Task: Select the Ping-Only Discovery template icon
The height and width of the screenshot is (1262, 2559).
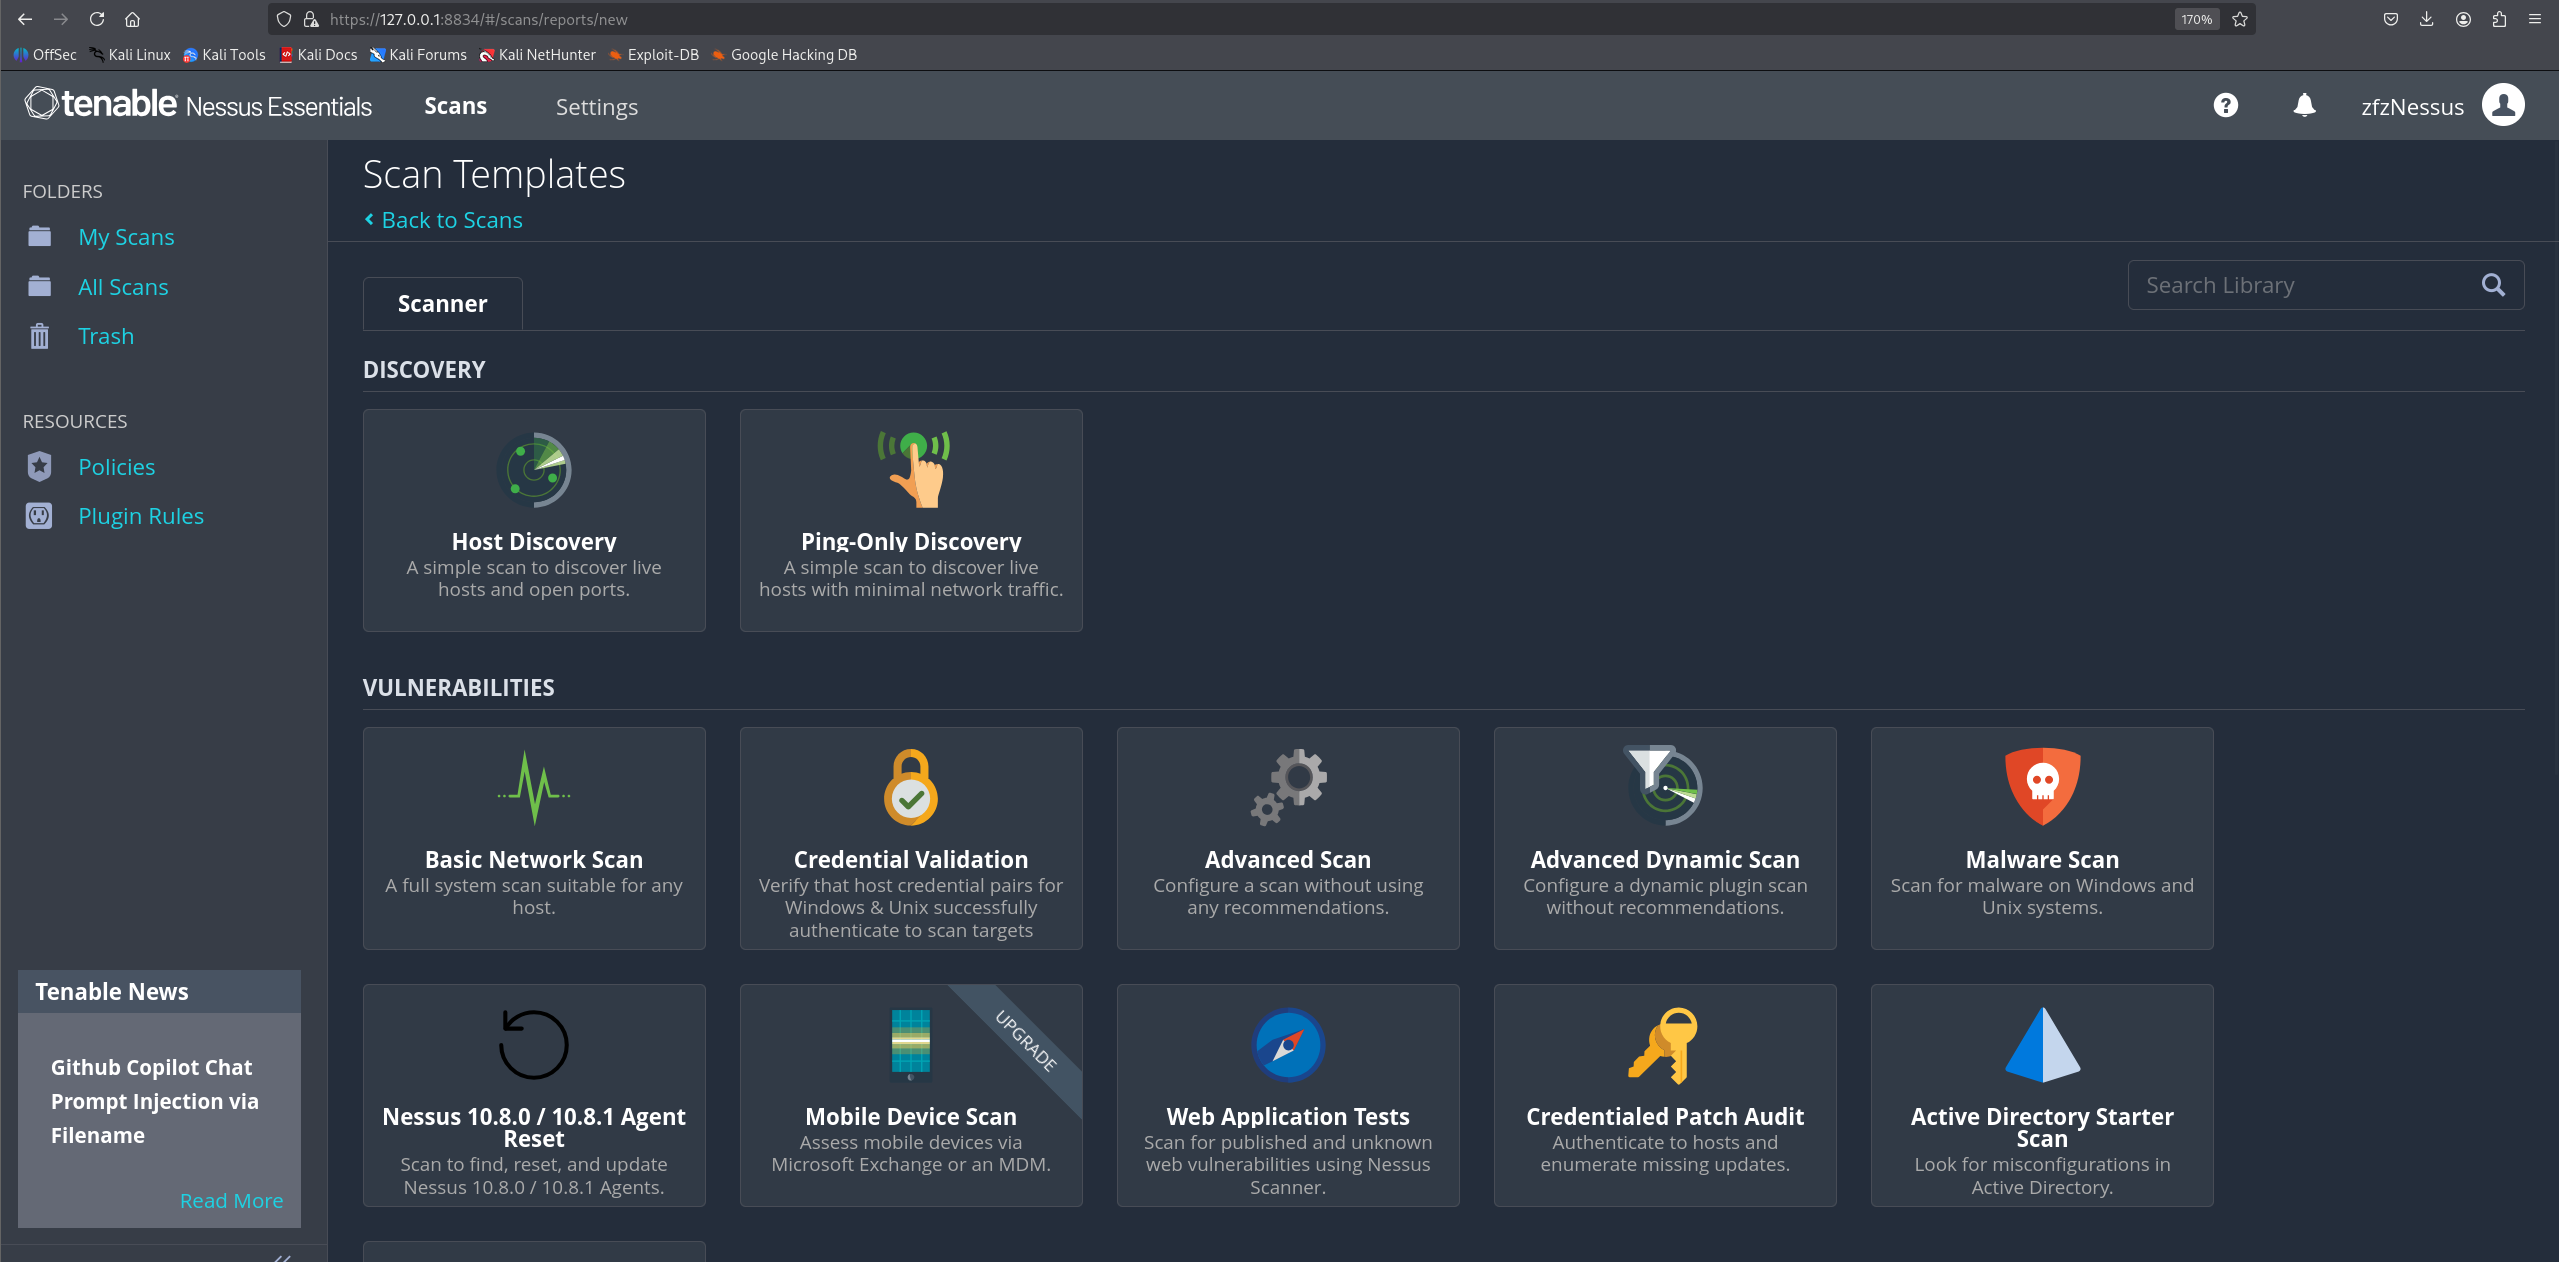Action: 911,470
